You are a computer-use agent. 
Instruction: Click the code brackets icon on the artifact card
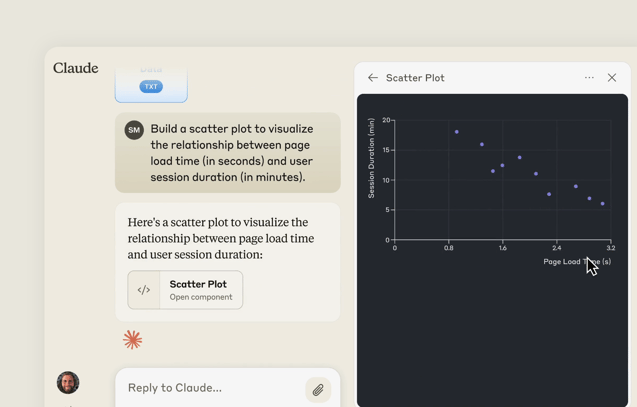[x=144, y=290]
